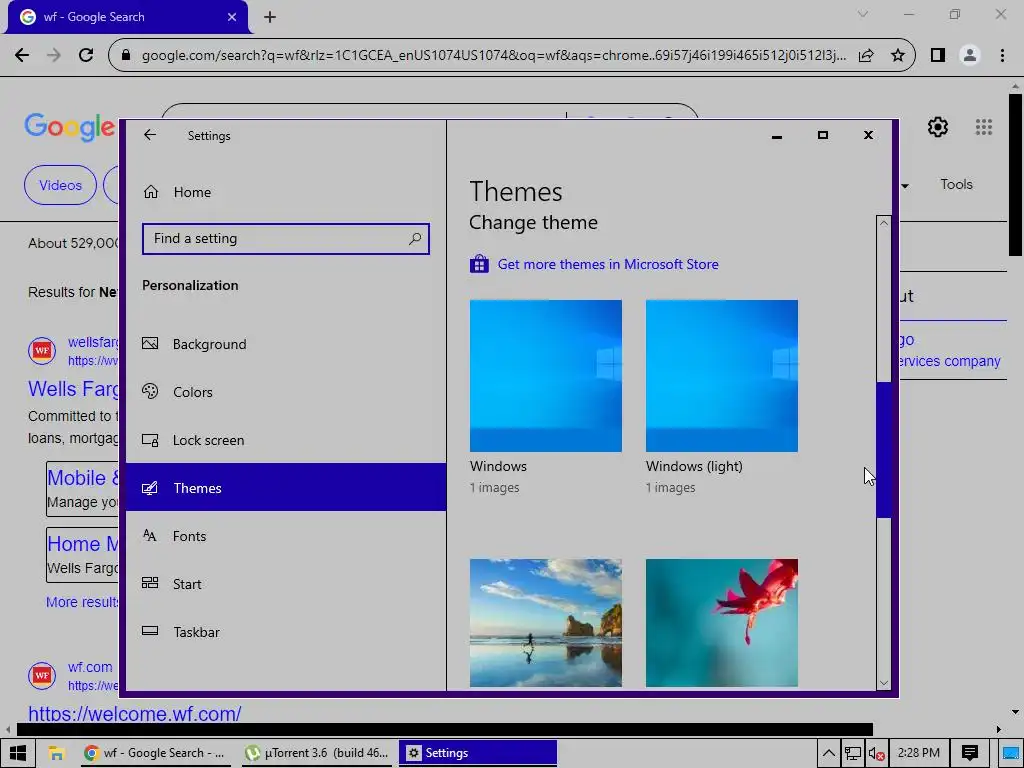Close the Settings window
Viewport: 1024px width, 768px height.
pyautogui.click(x=868, y=135)
